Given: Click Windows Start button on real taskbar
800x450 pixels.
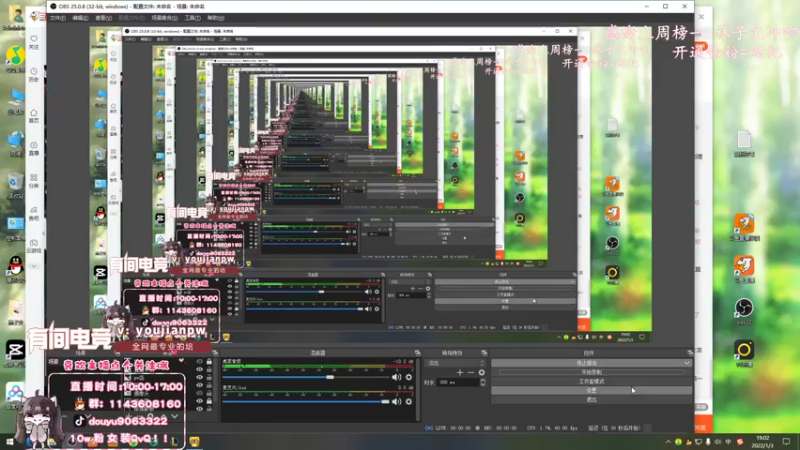Looking at the screenshot, I should [9, 442].
